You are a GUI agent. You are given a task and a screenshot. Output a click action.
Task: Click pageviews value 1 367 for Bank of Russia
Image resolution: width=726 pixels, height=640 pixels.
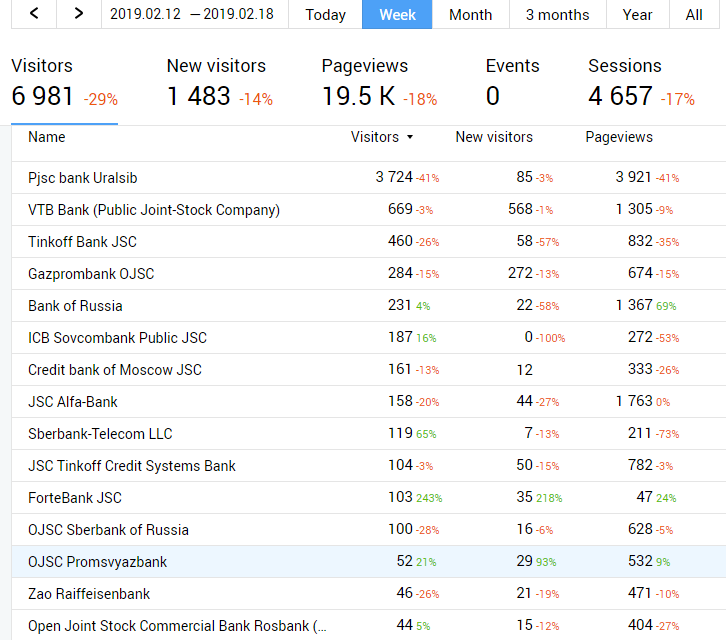(634, 305)
